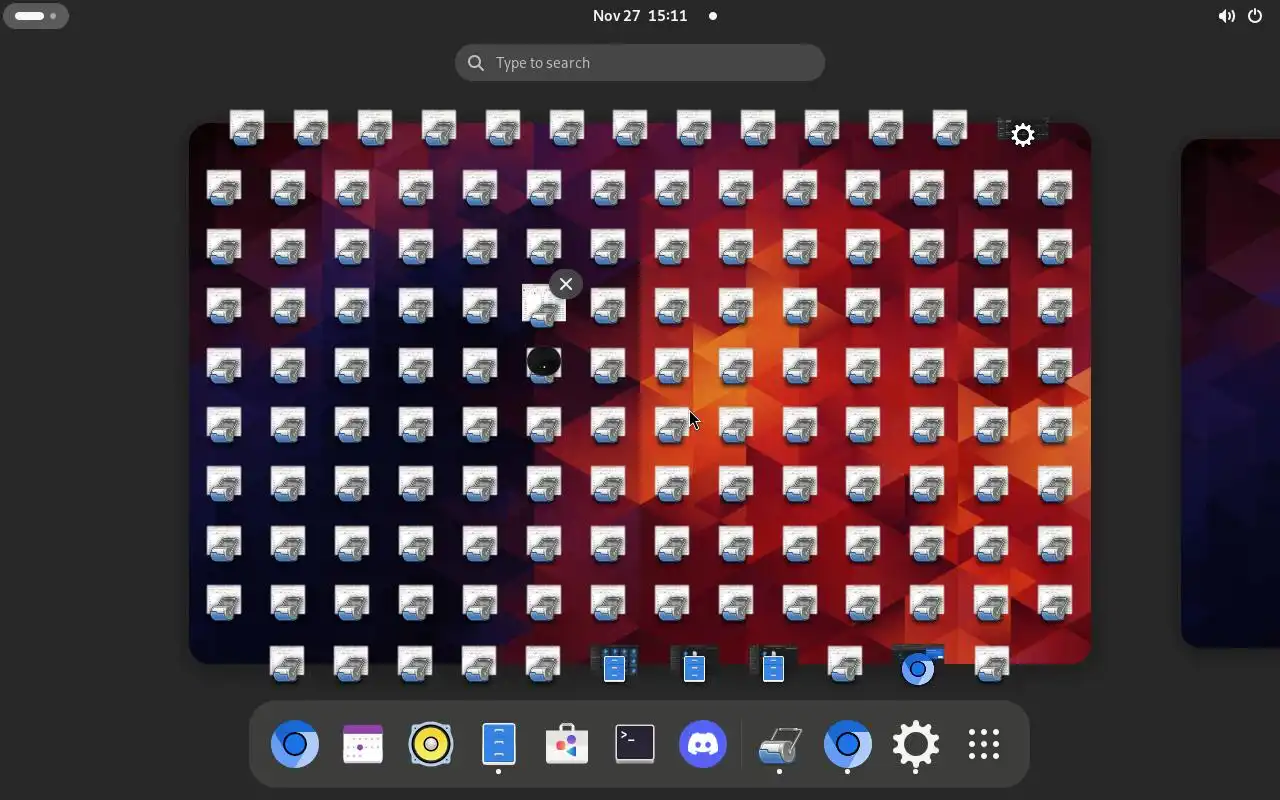This screenshot has width=1280, height=800.
Task: Launch GNOME Calendar from the dock
Action: pyautogui.click(x=363, y=744)
